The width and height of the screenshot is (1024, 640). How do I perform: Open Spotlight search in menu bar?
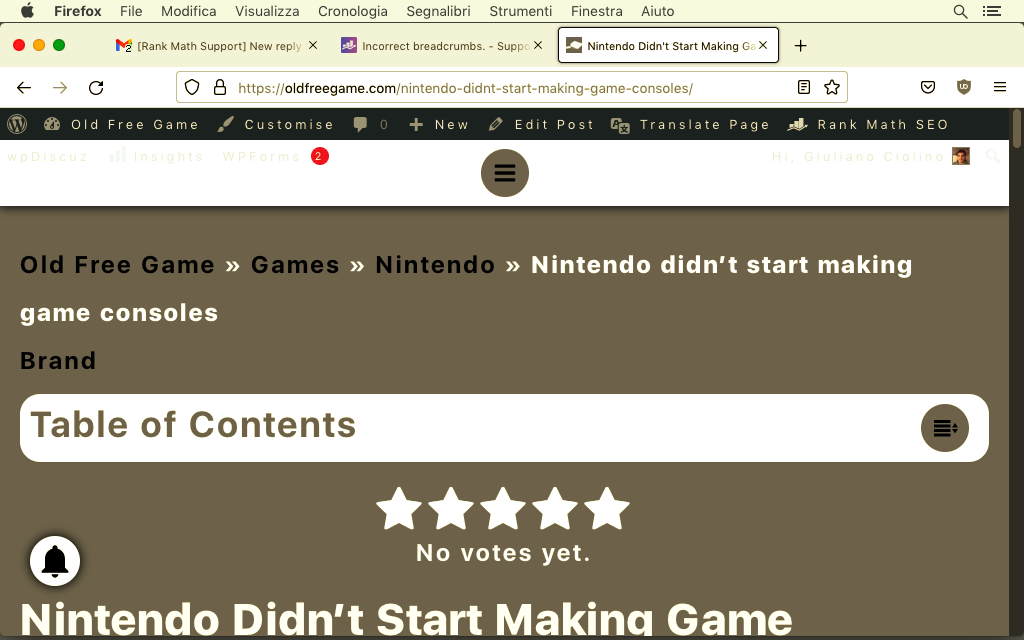tap(960, 11)
